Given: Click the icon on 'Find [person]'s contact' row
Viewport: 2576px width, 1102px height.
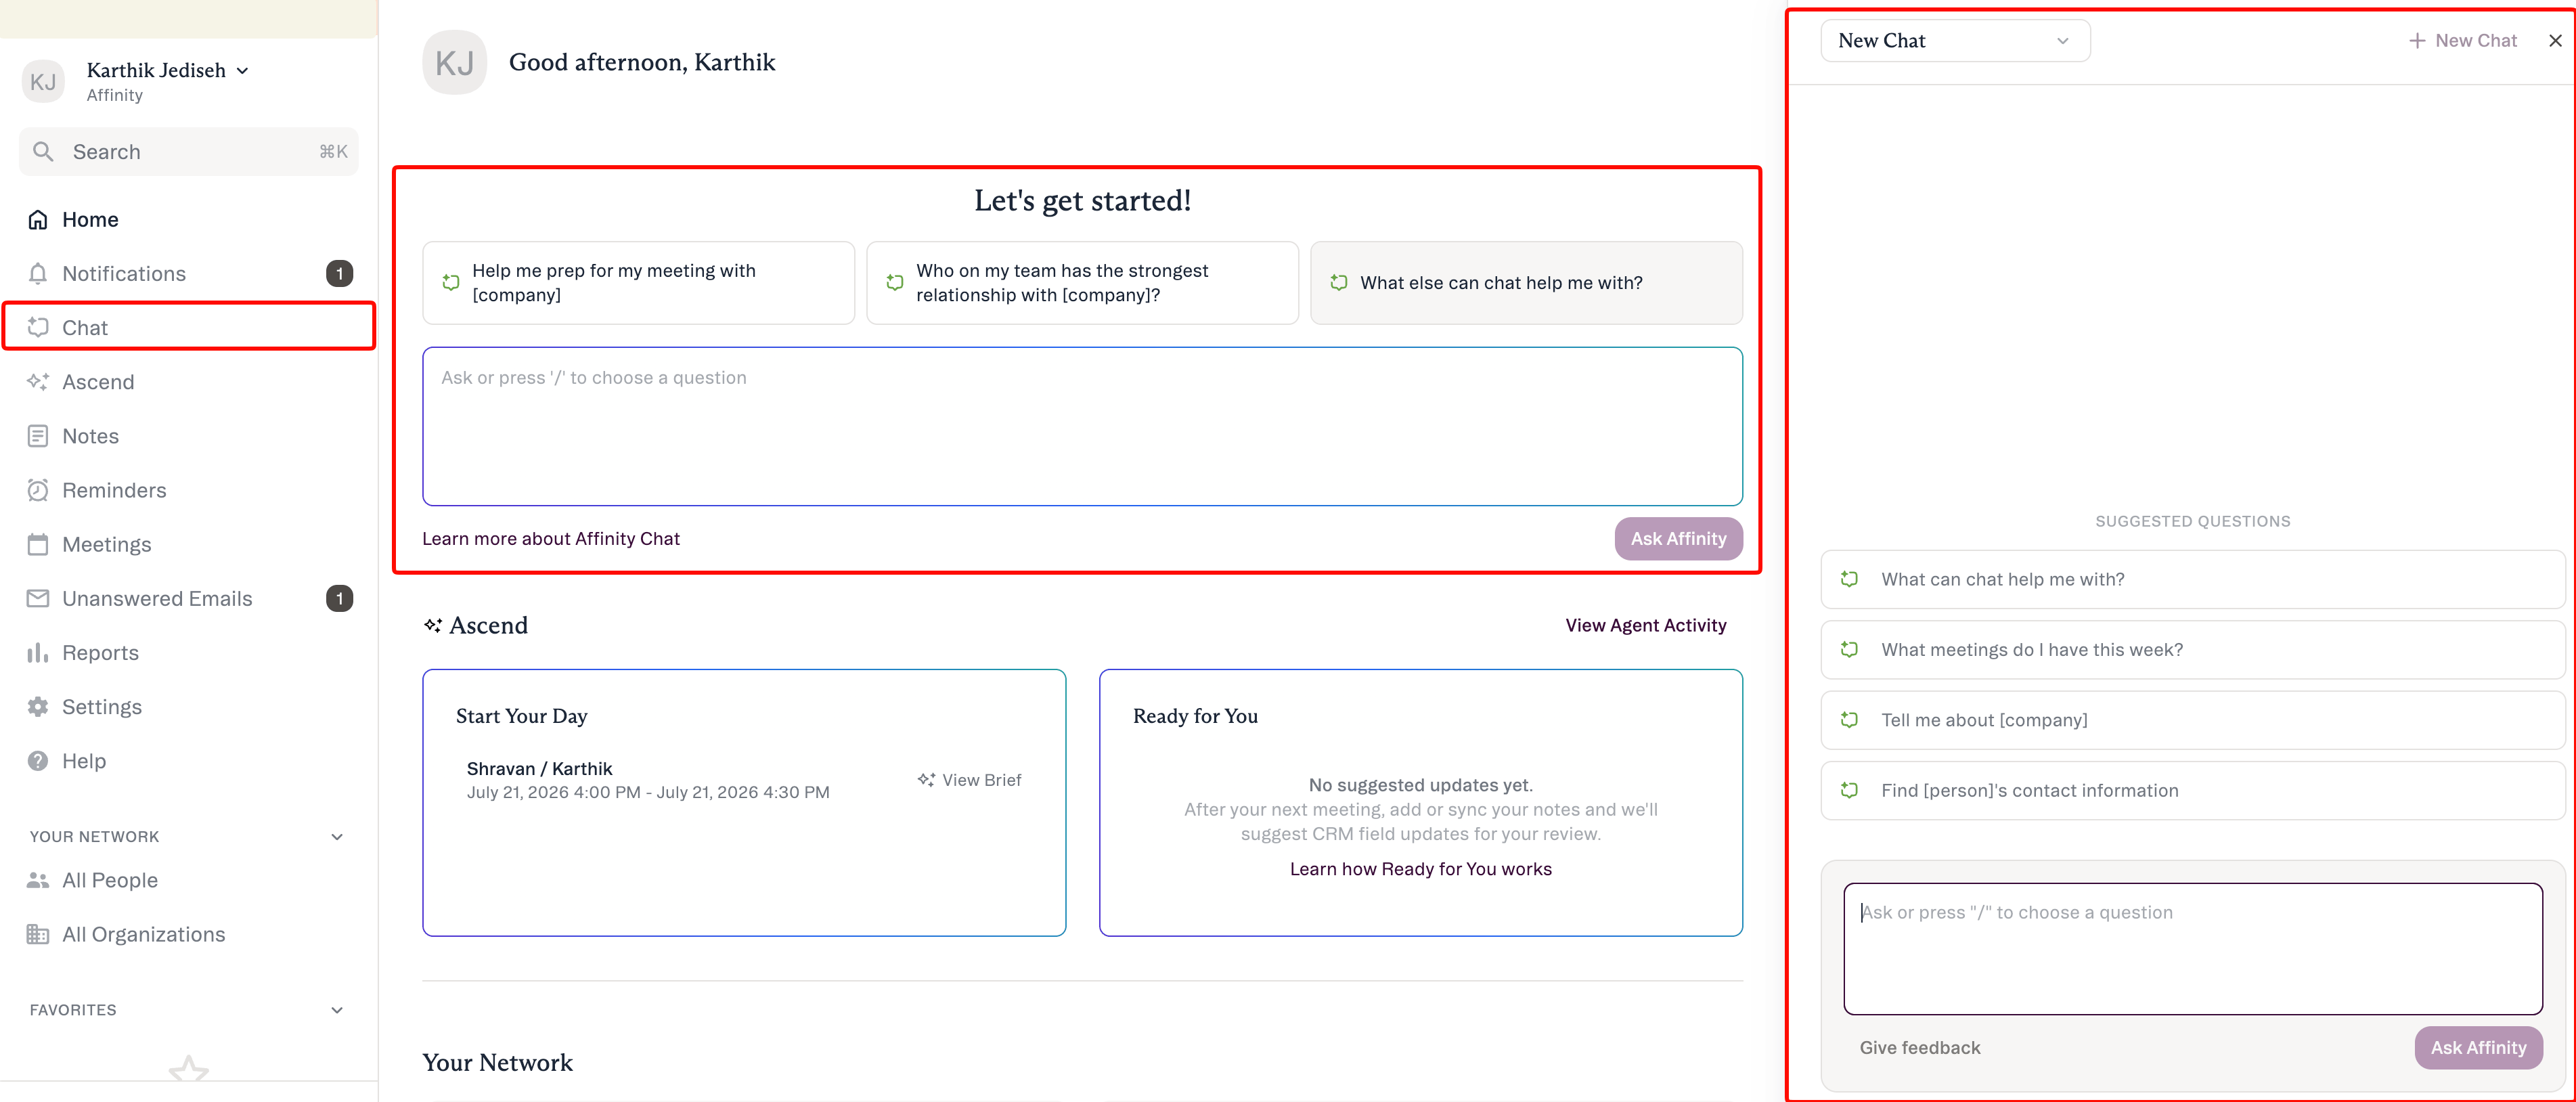Looking at the screenshot, I should click(x=1849, y=790).
